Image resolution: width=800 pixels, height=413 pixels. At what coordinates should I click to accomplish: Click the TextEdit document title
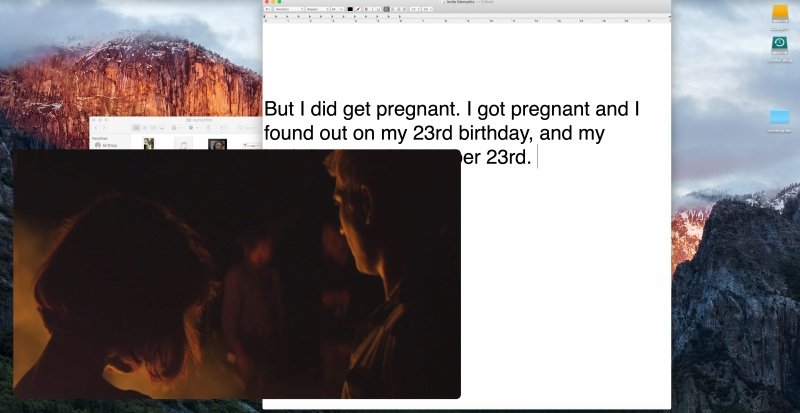click(x=460, y=2)
